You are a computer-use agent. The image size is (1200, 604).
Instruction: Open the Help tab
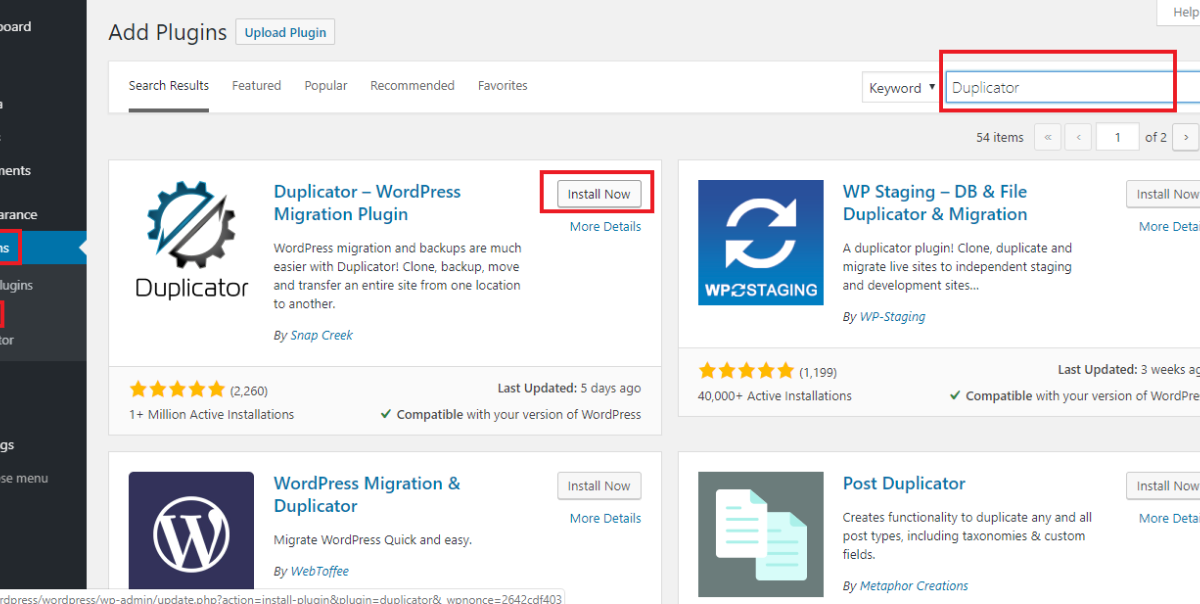[1179, 11]
